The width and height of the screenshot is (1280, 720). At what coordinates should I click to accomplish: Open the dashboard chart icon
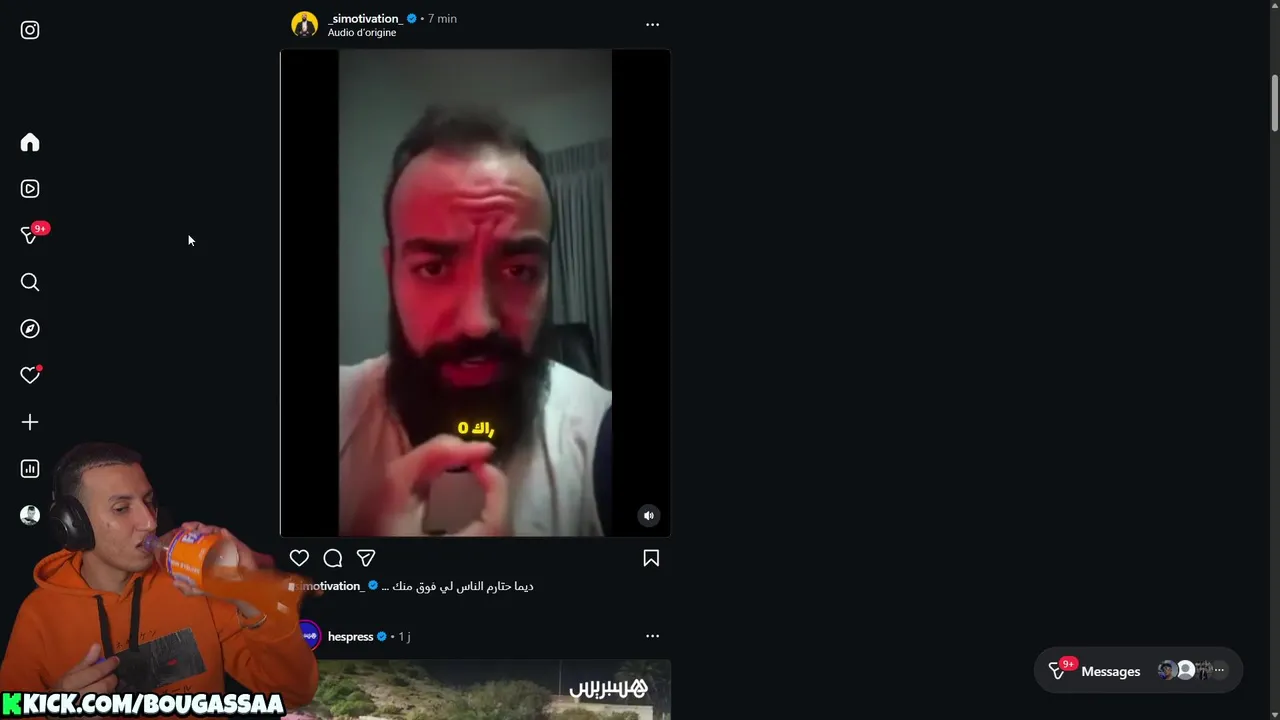[x=30, y=468]
